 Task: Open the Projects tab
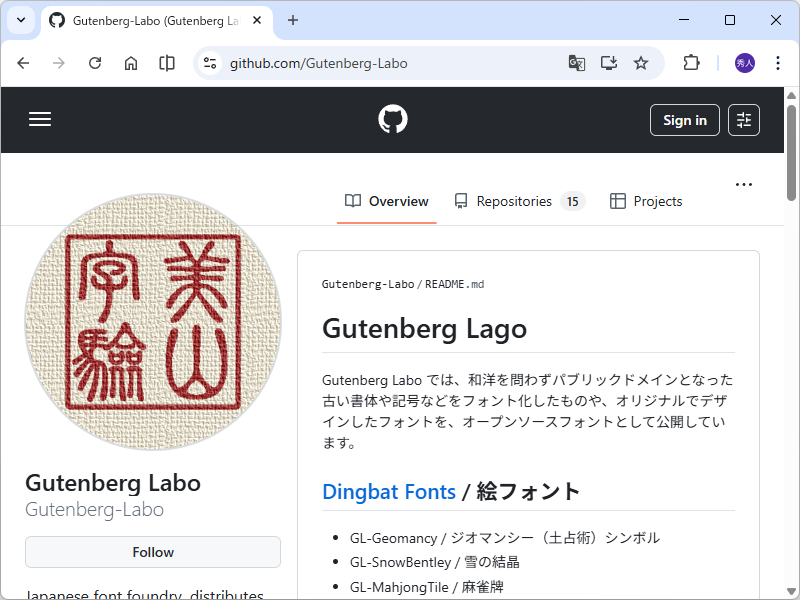pos(646,201)
